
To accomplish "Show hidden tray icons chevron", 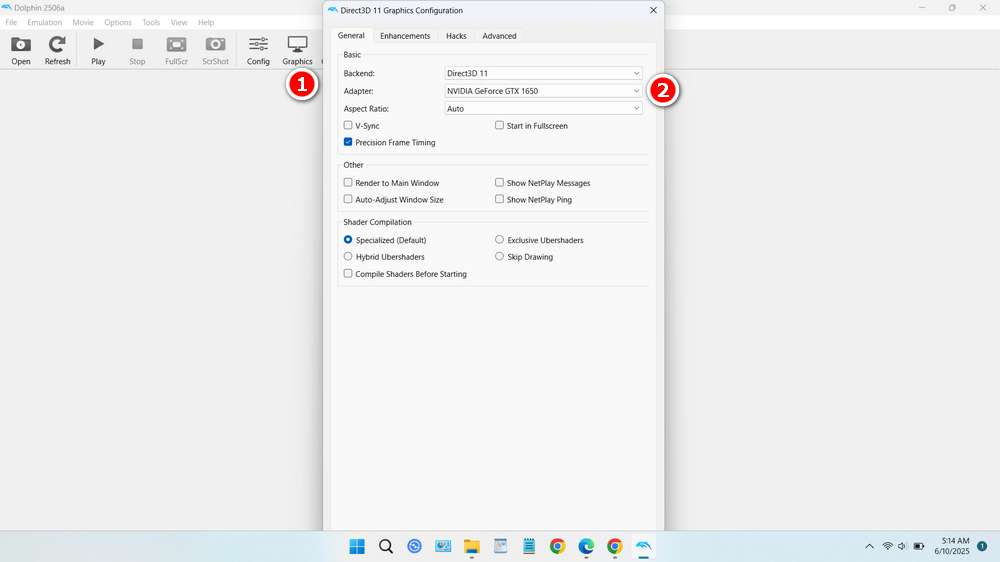I will (x=869, y=546).
